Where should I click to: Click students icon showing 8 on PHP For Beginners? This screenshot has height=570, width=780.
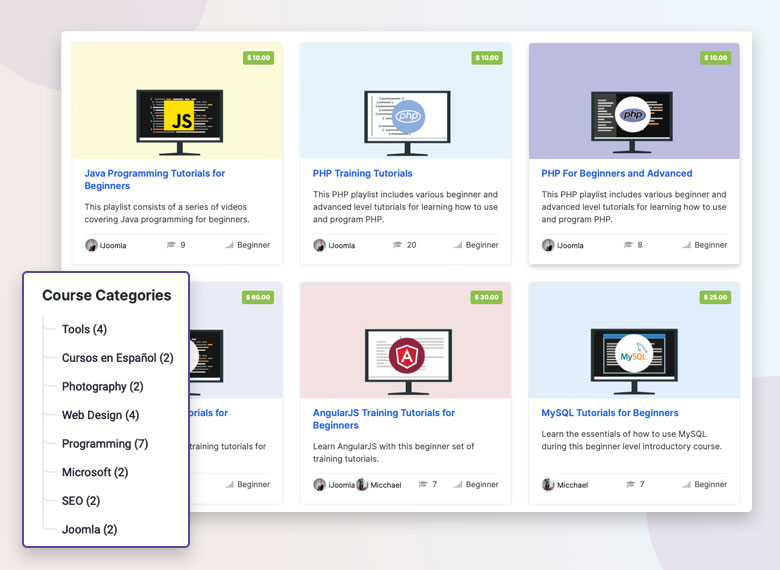point(628,245)
